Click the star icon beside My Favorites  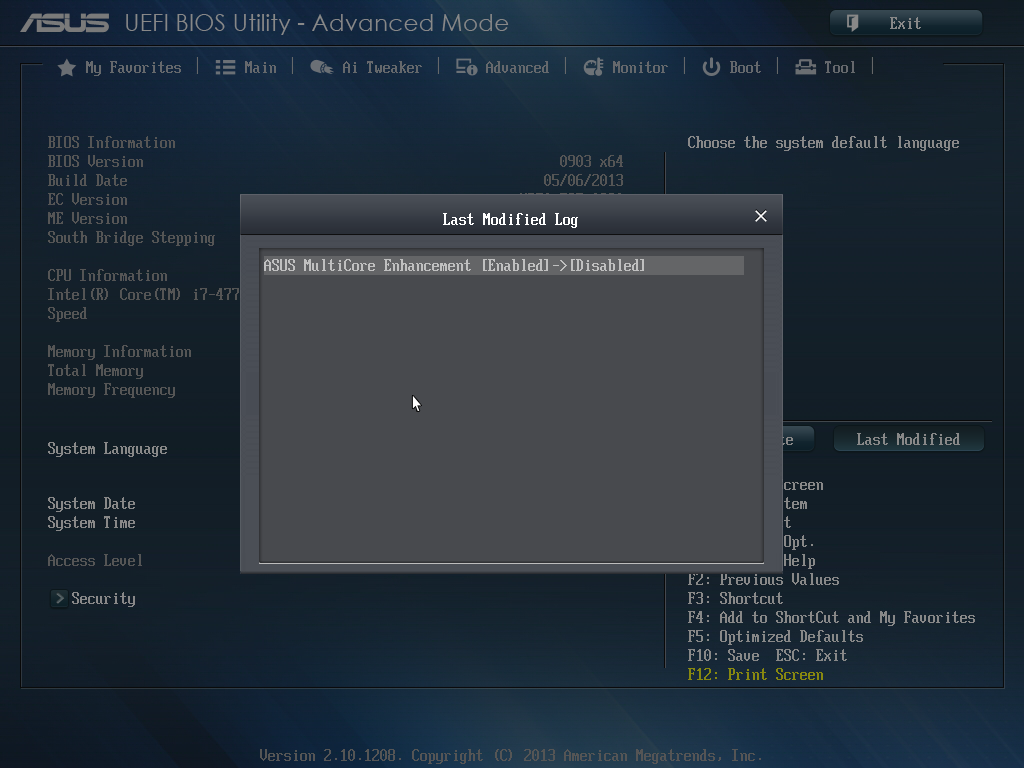pos(67,68)
